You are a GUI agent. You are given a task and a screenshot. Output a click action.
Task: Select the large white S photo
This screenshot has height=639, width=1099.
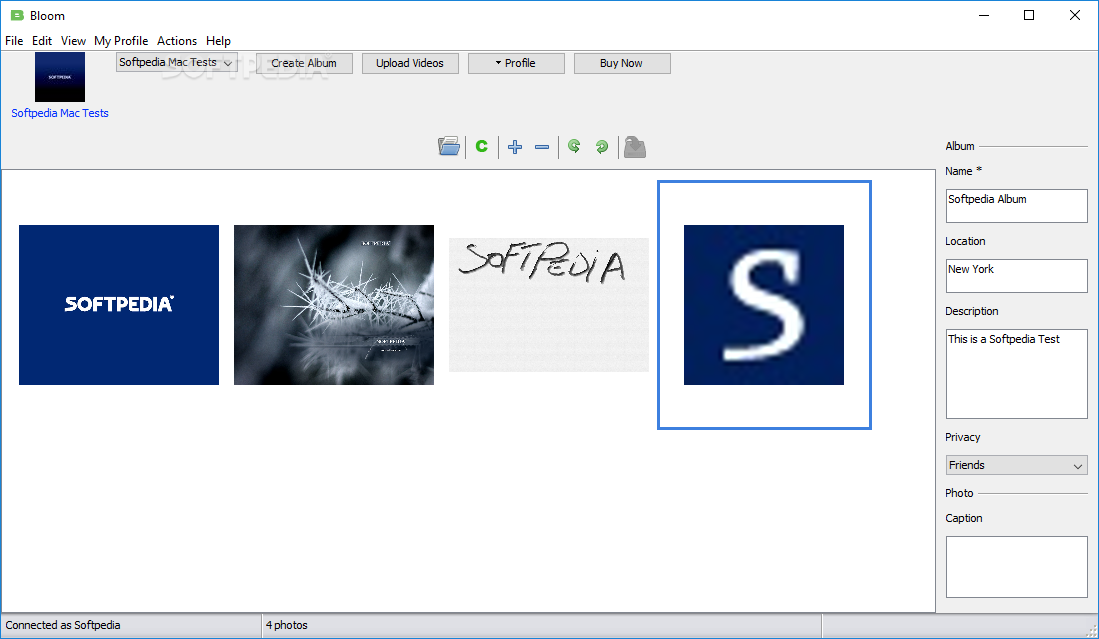pos(764,305)
